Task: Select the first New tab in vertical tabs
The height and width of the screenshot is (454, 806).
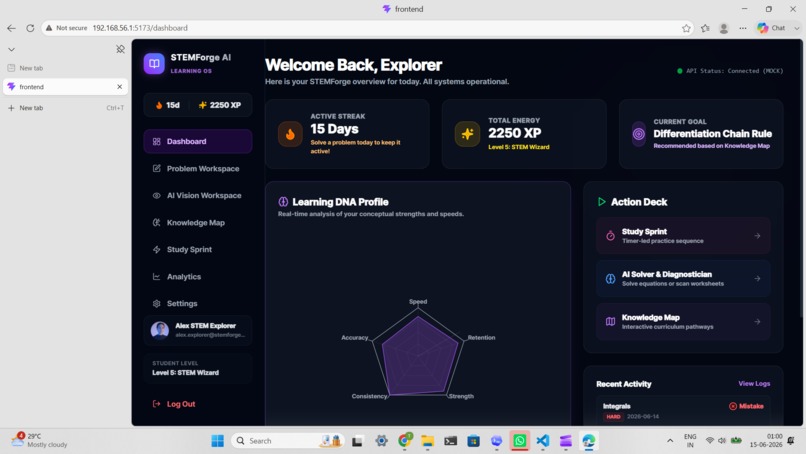Action: coord(65,68)
